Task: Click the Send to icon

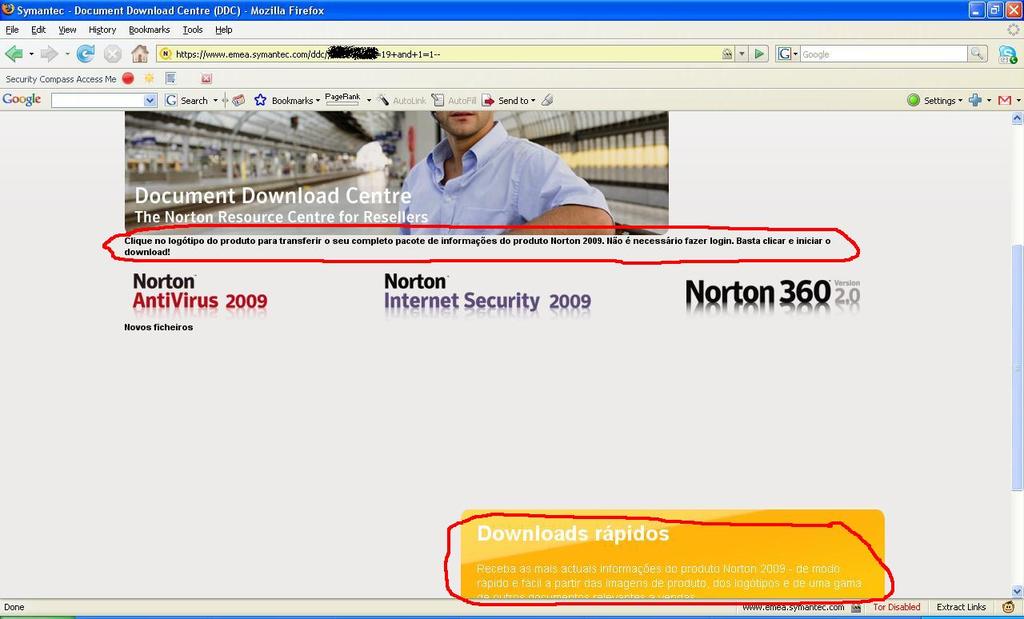Action: tap(488, 100)
